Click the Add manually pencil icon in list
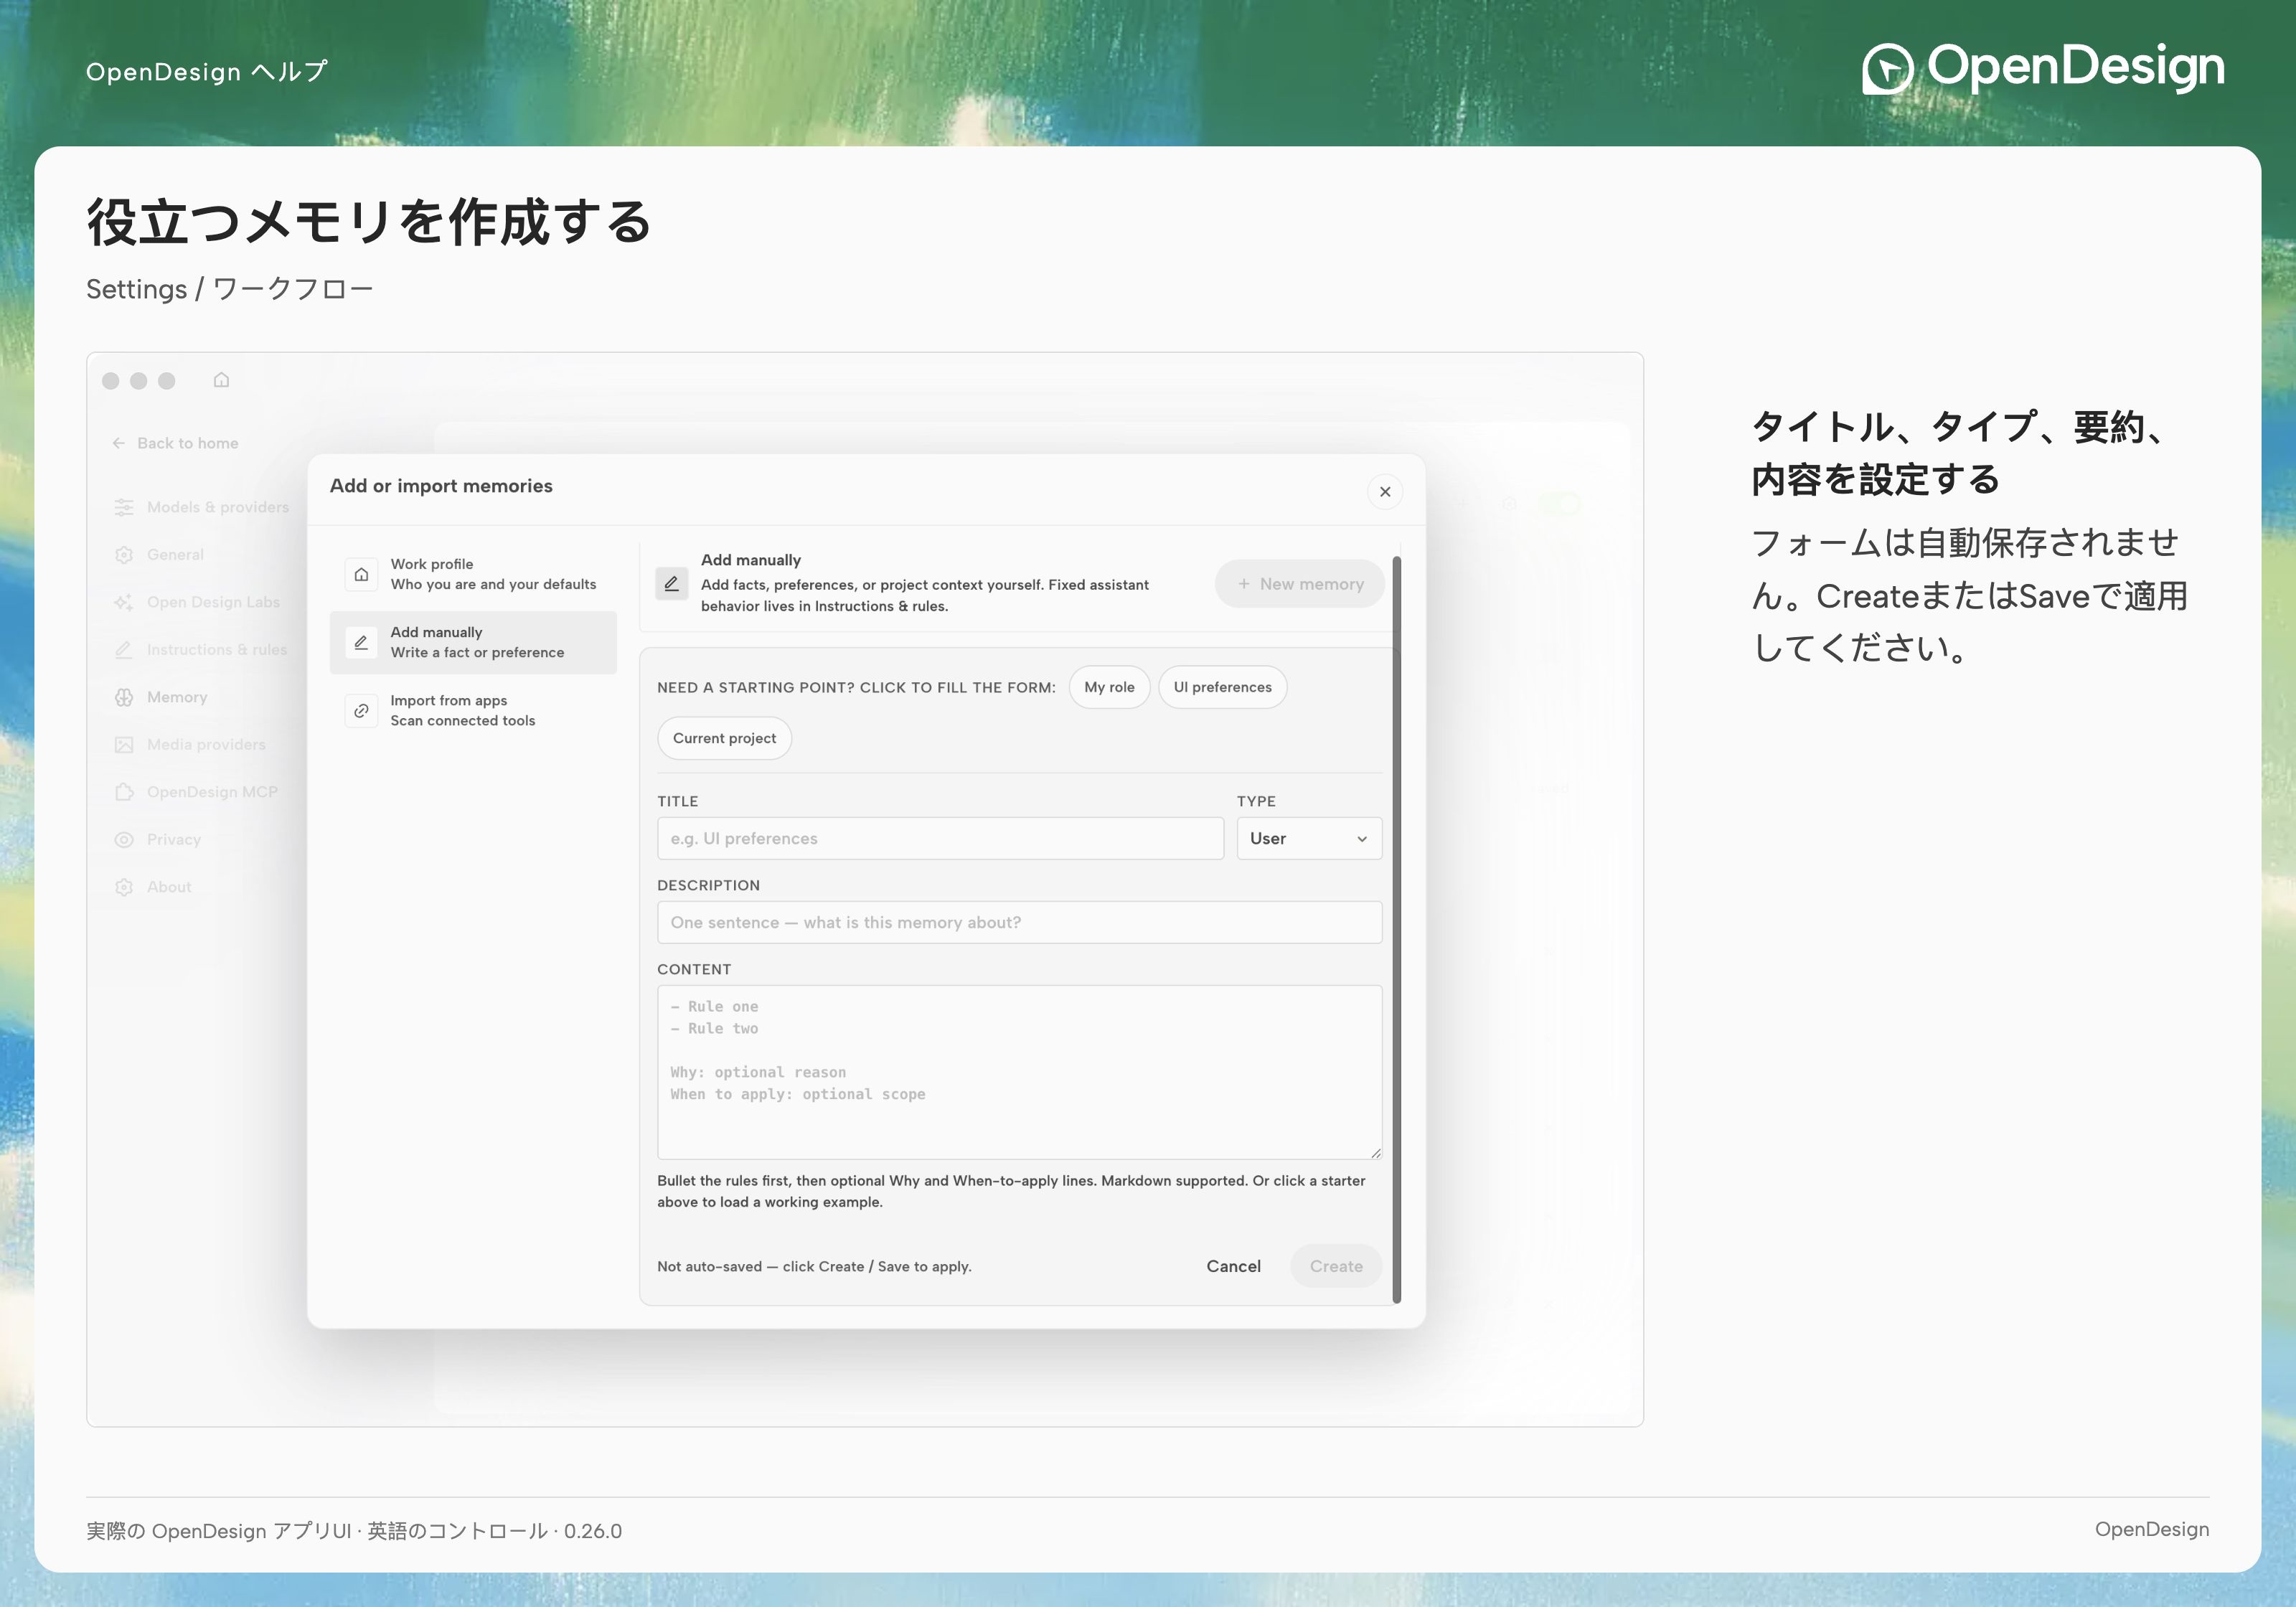The height and width of the screenshot is (1607, 2296). 361,642
